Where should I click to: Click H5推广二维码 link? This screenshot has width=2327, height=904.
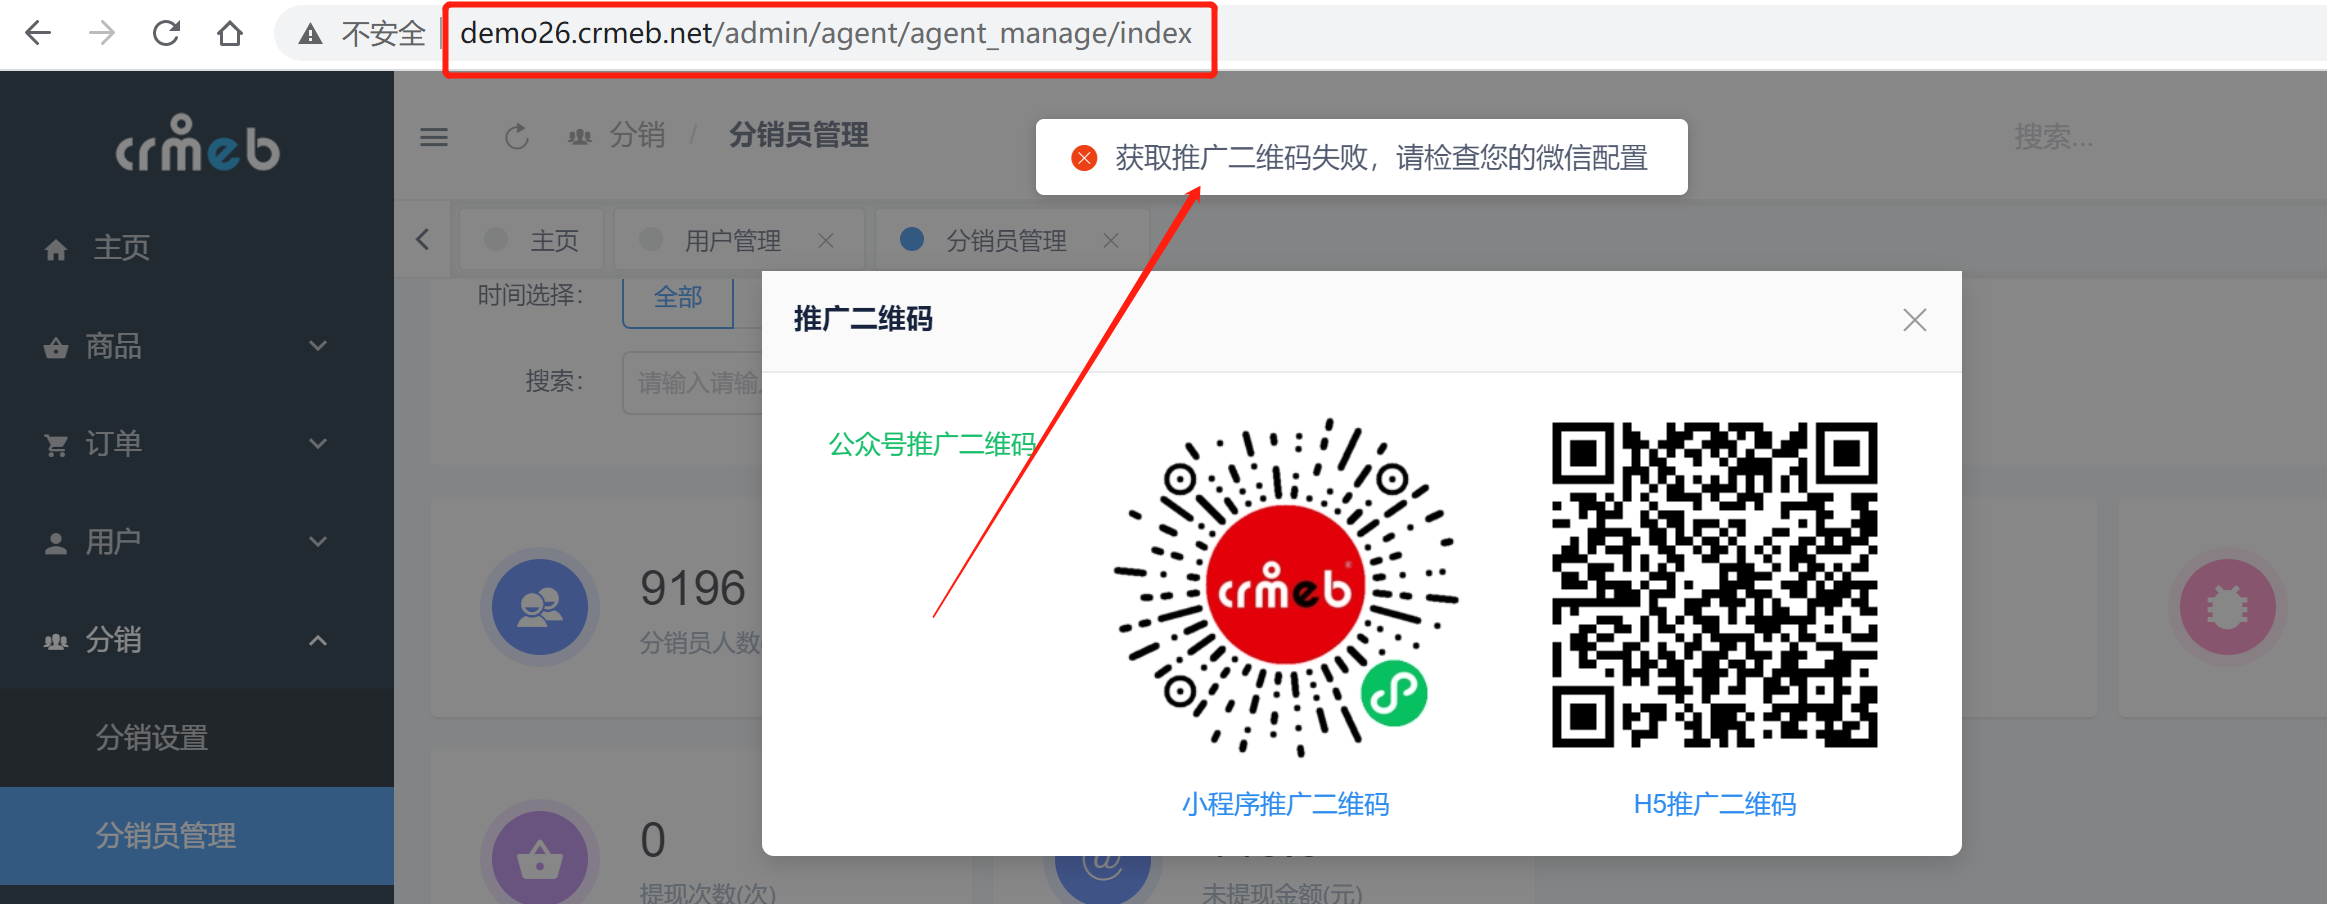tap(1714, 804)
